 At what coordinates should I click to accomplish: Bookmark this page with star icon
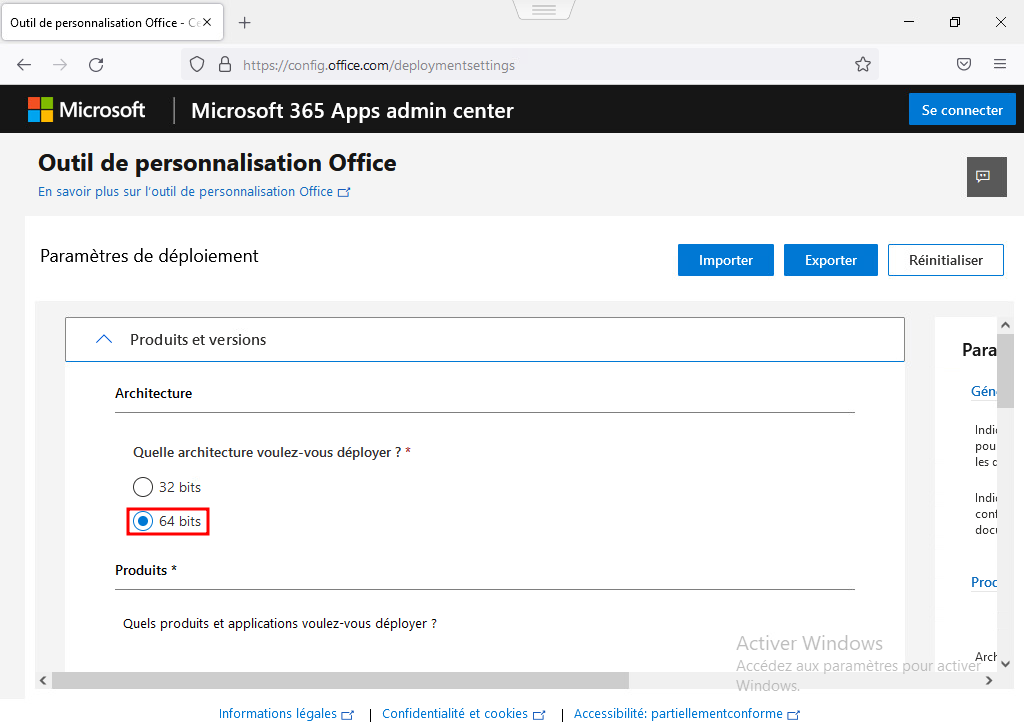(863, 64)
